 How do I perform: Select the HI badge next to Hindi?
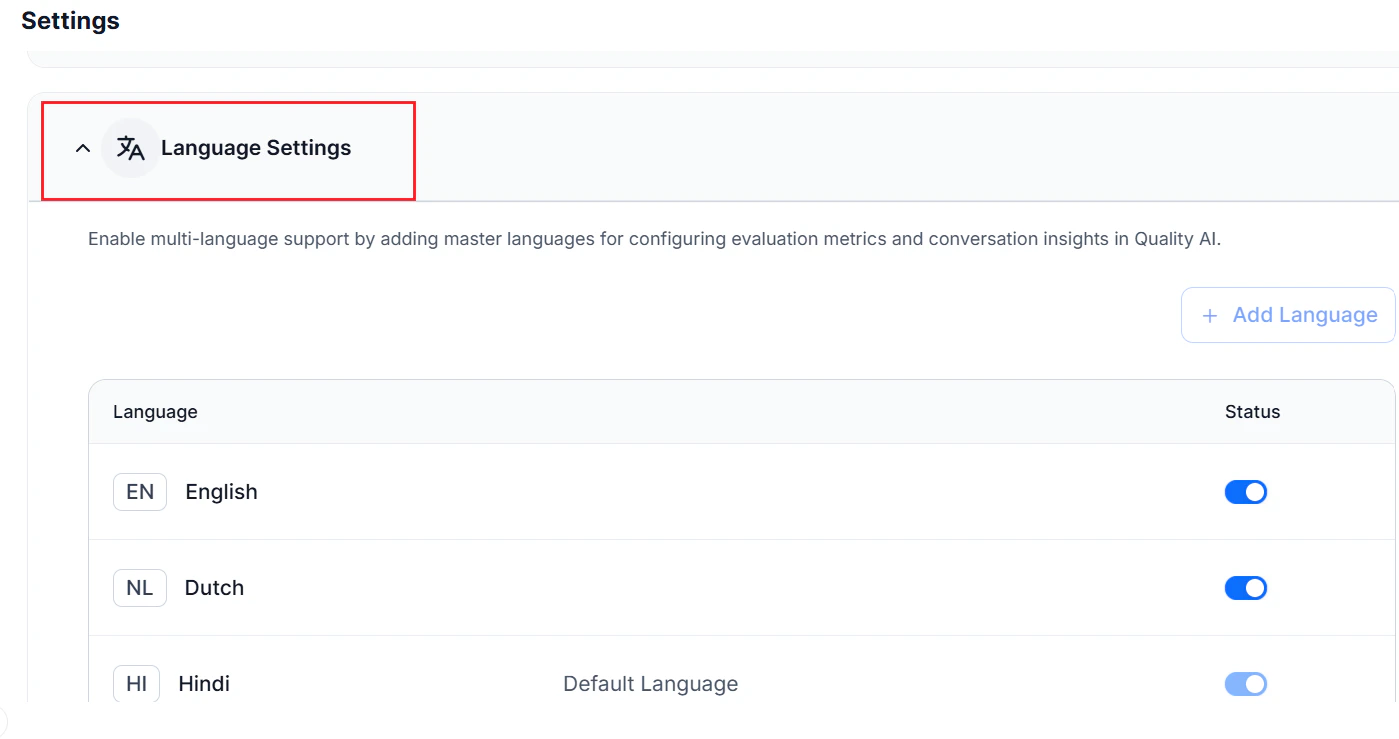tap(136, 683)
